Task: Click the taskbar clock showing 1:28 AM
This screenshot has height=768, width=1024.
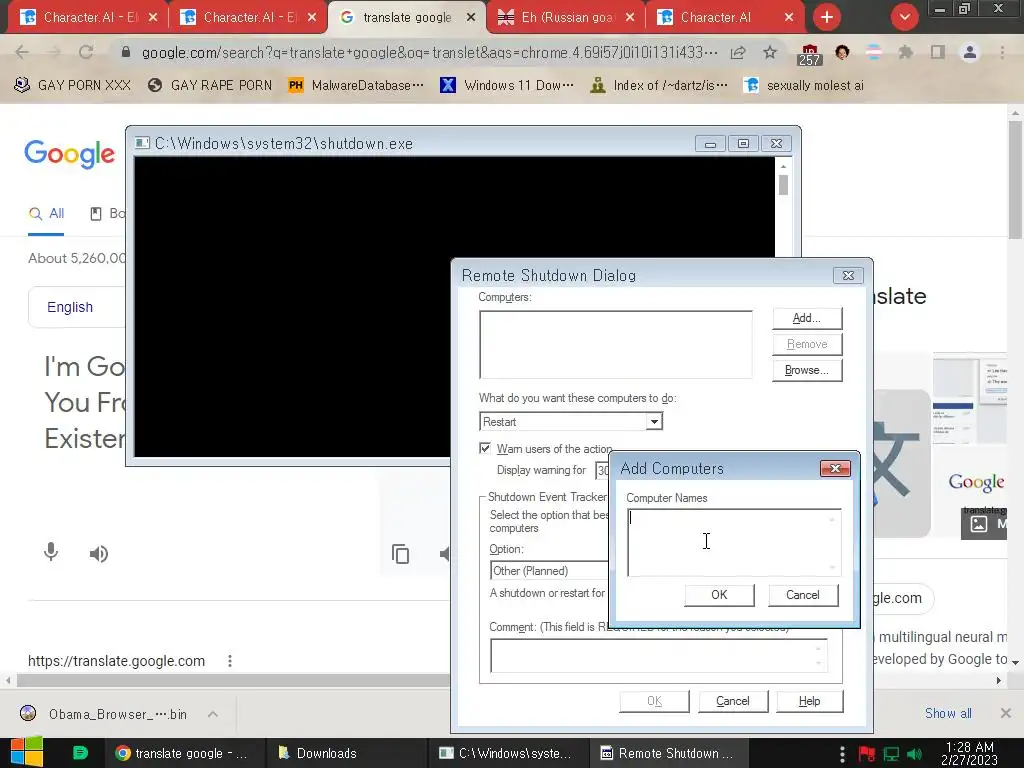Action: [x=970, y=753]
